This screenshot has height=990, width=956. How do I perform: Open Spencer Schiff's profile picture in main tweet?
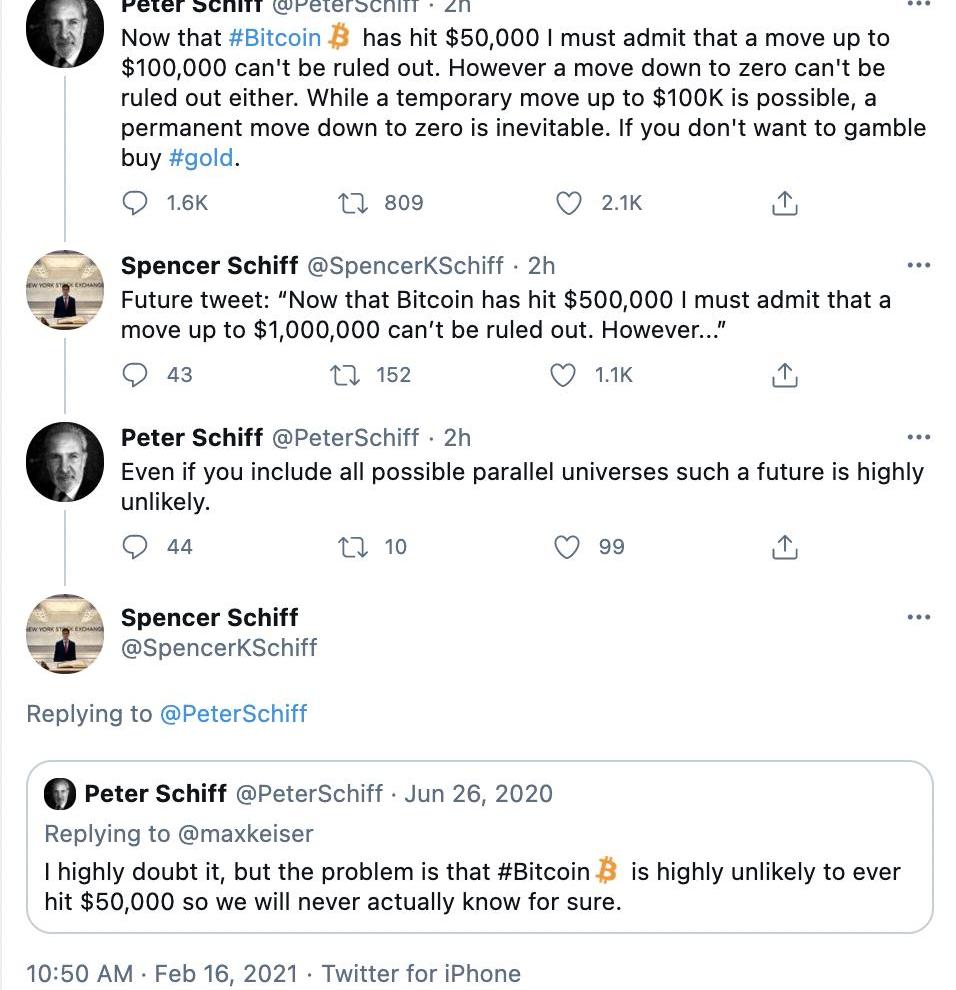tap(65, 633)
